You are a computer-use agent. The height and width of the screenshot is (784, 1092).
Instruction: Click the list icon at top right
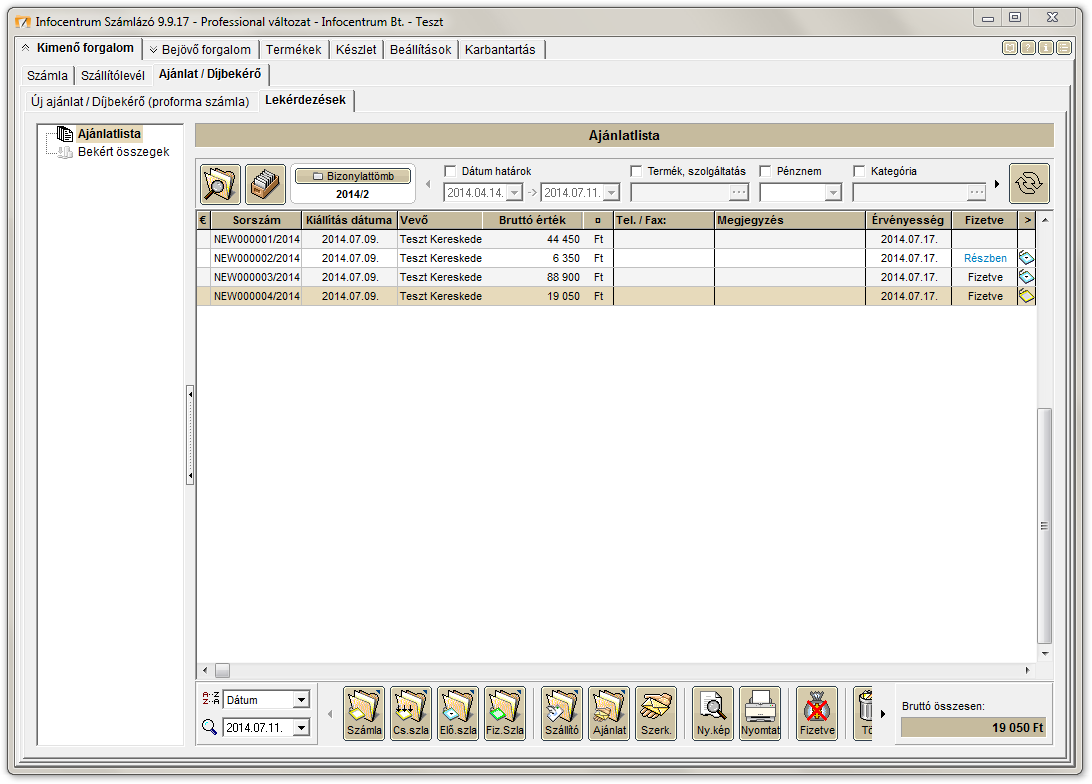coord(1063,48)
